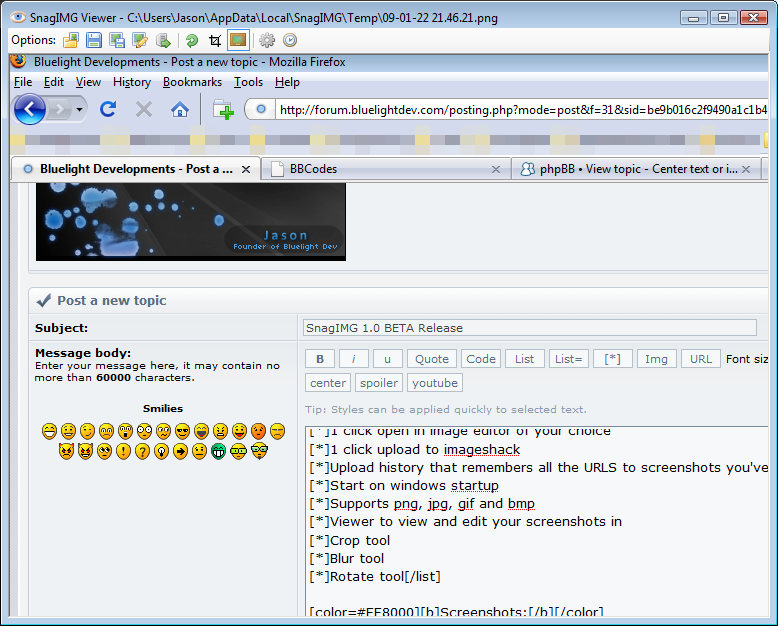Reload the forum page
Viewport: 778px width, 626px height.
[108, 109]
